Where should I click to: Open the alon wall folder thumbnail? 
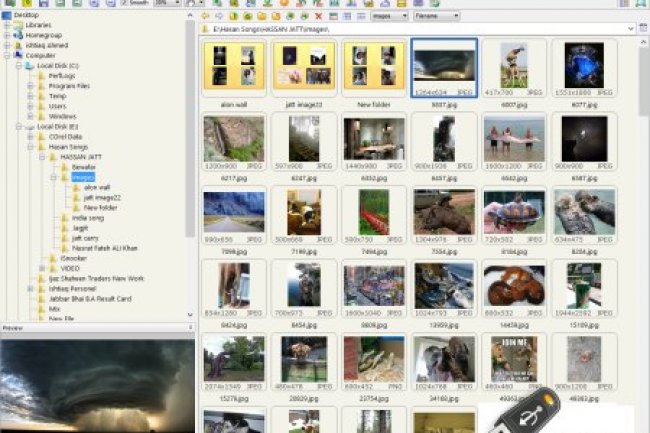[233, 69]
